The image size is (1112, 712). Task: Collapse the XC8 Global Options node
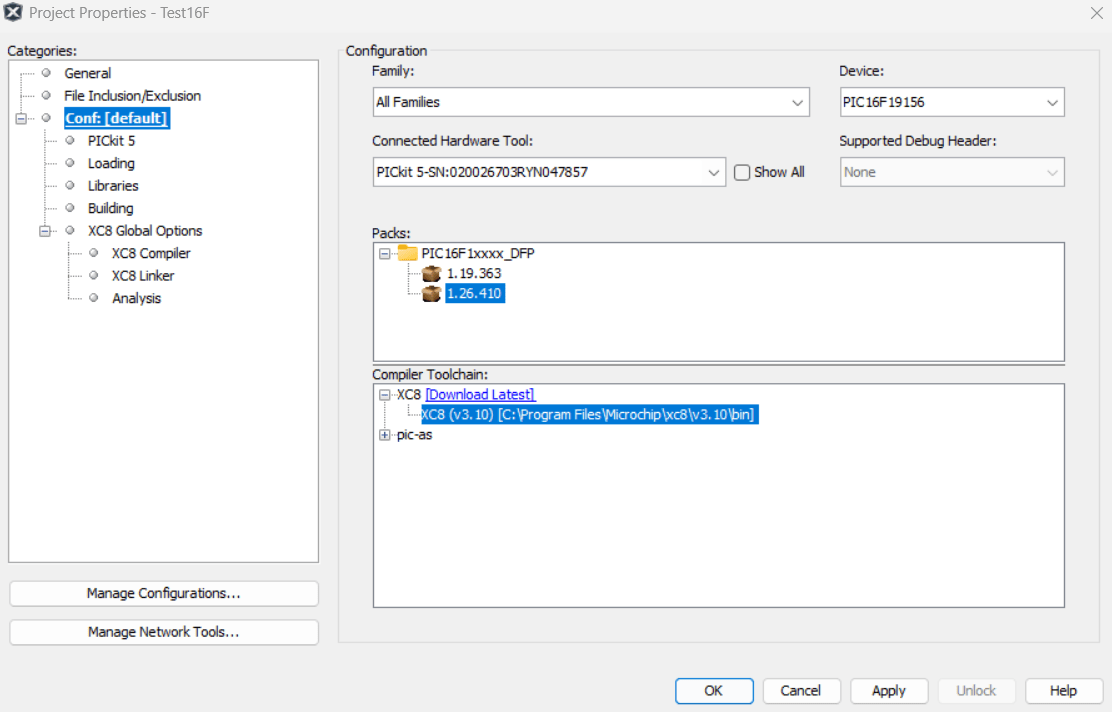[x=44, y=231]
